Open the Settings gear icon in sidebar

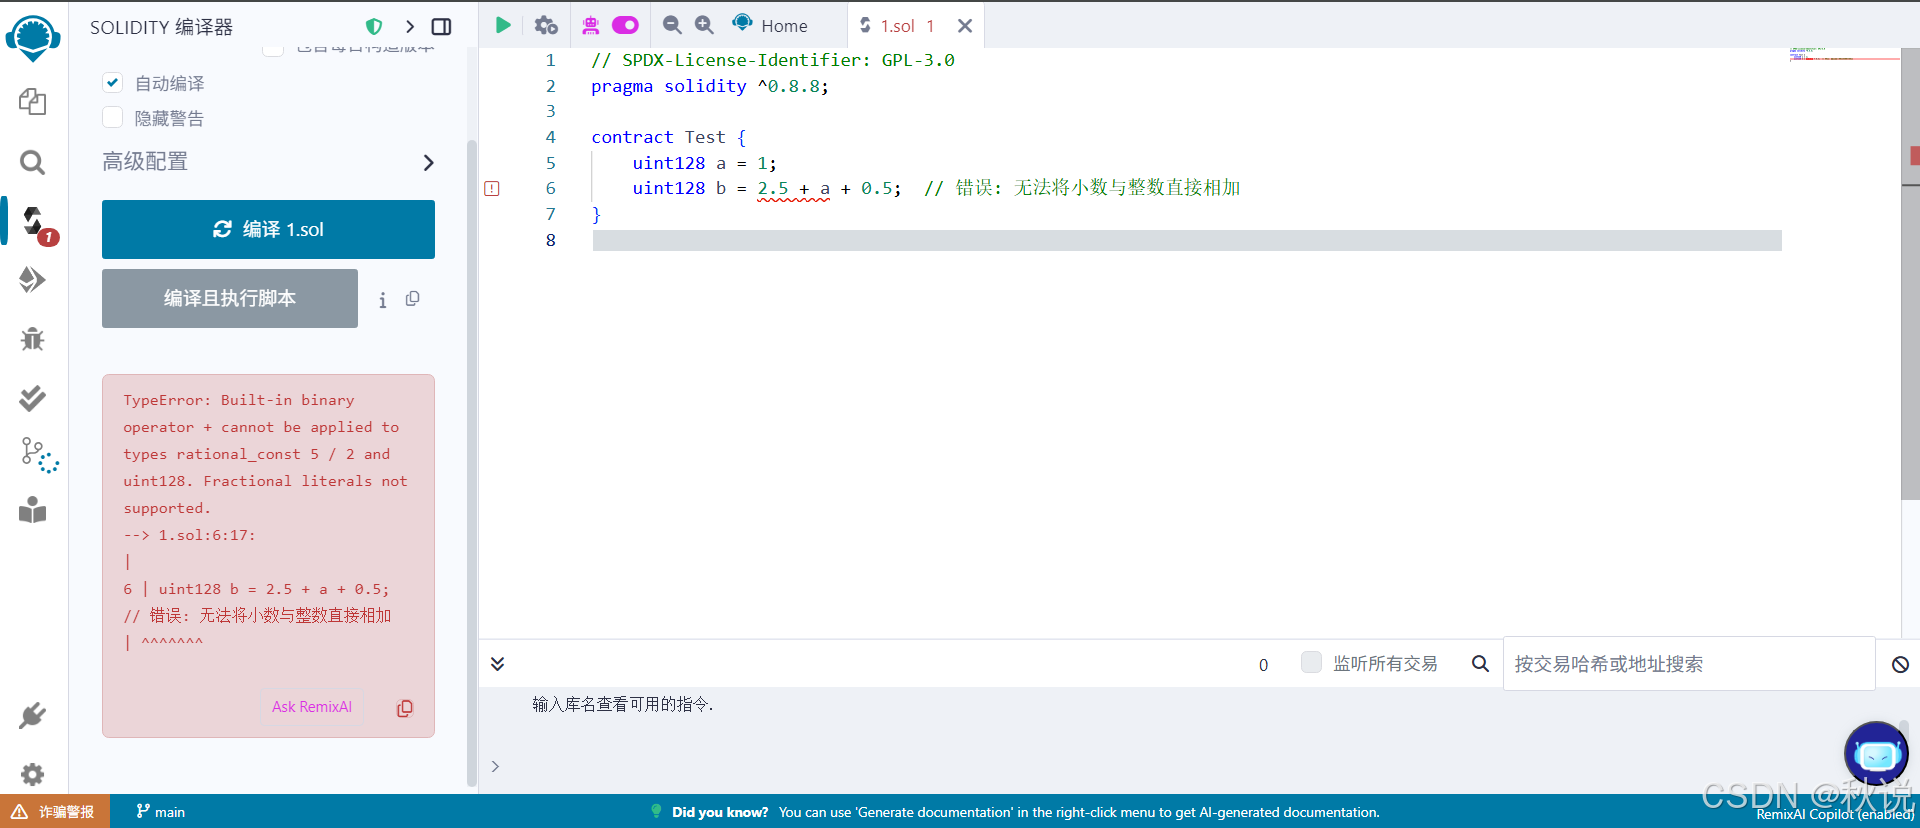click(33, 774)
